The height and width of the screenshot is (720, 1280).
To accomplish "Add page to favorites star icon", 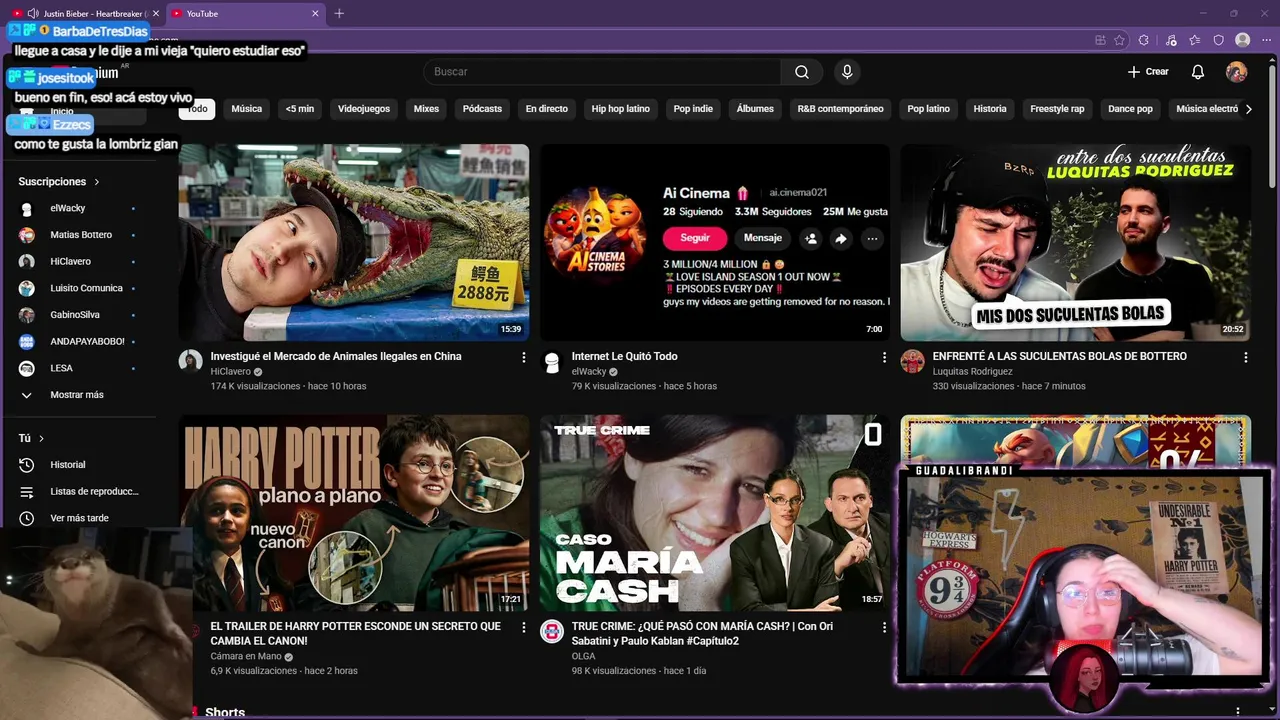I will 1120,40.
